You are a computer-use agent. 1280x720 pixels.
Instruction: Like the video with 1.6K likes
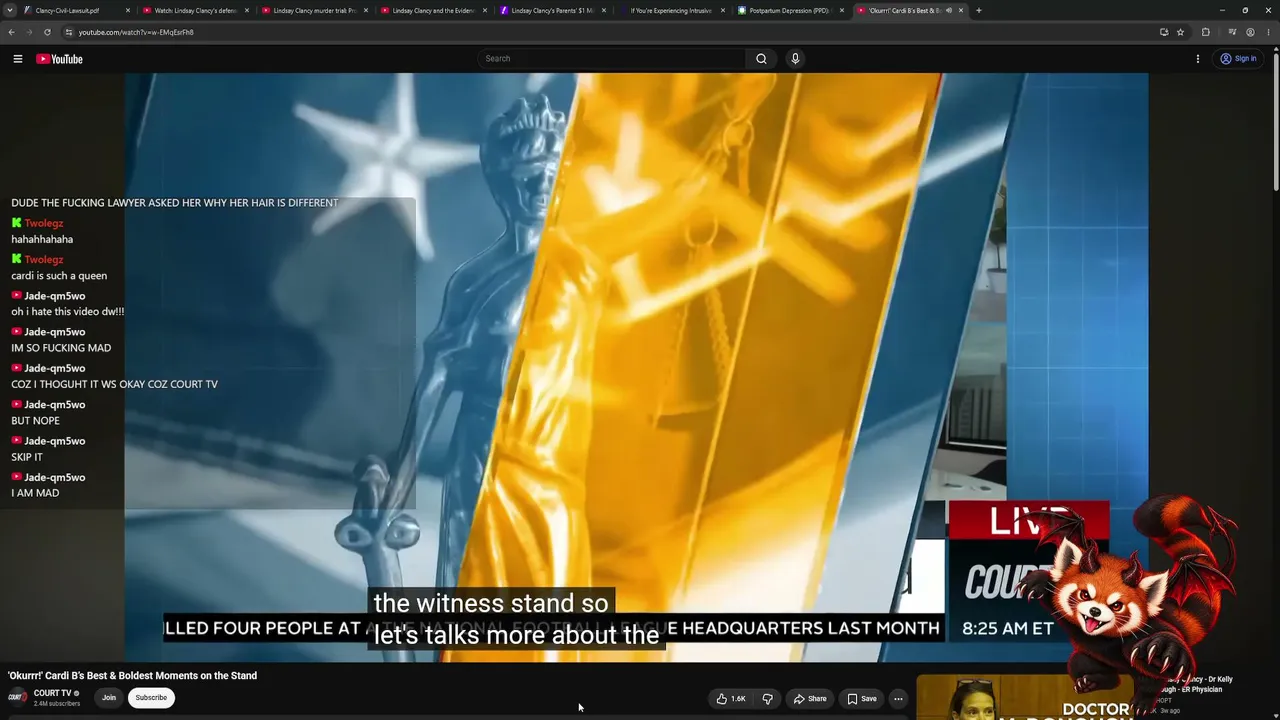(x=731, y=699)
